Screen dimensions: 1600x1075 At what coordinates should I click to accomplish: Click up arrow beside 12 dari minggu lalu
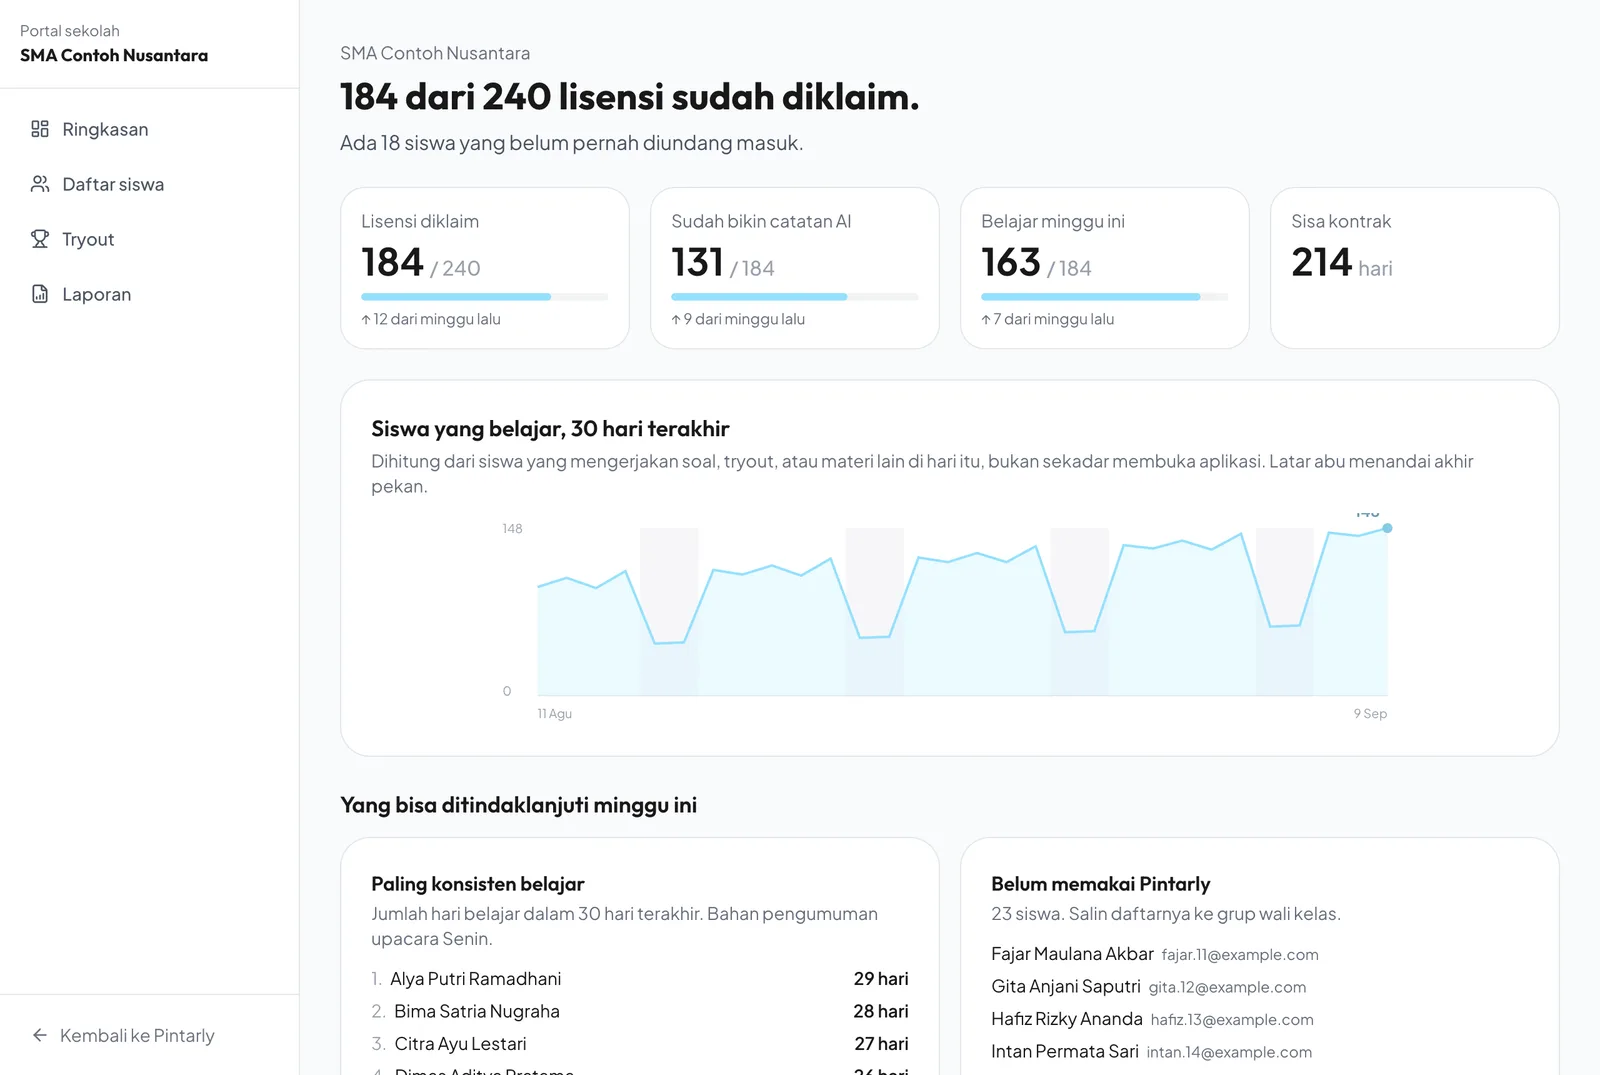366,319
